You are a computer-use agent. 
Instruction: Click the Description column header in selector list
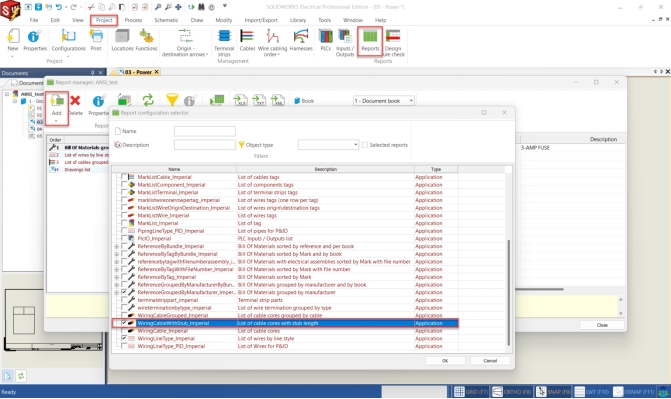tap(325, 169)
